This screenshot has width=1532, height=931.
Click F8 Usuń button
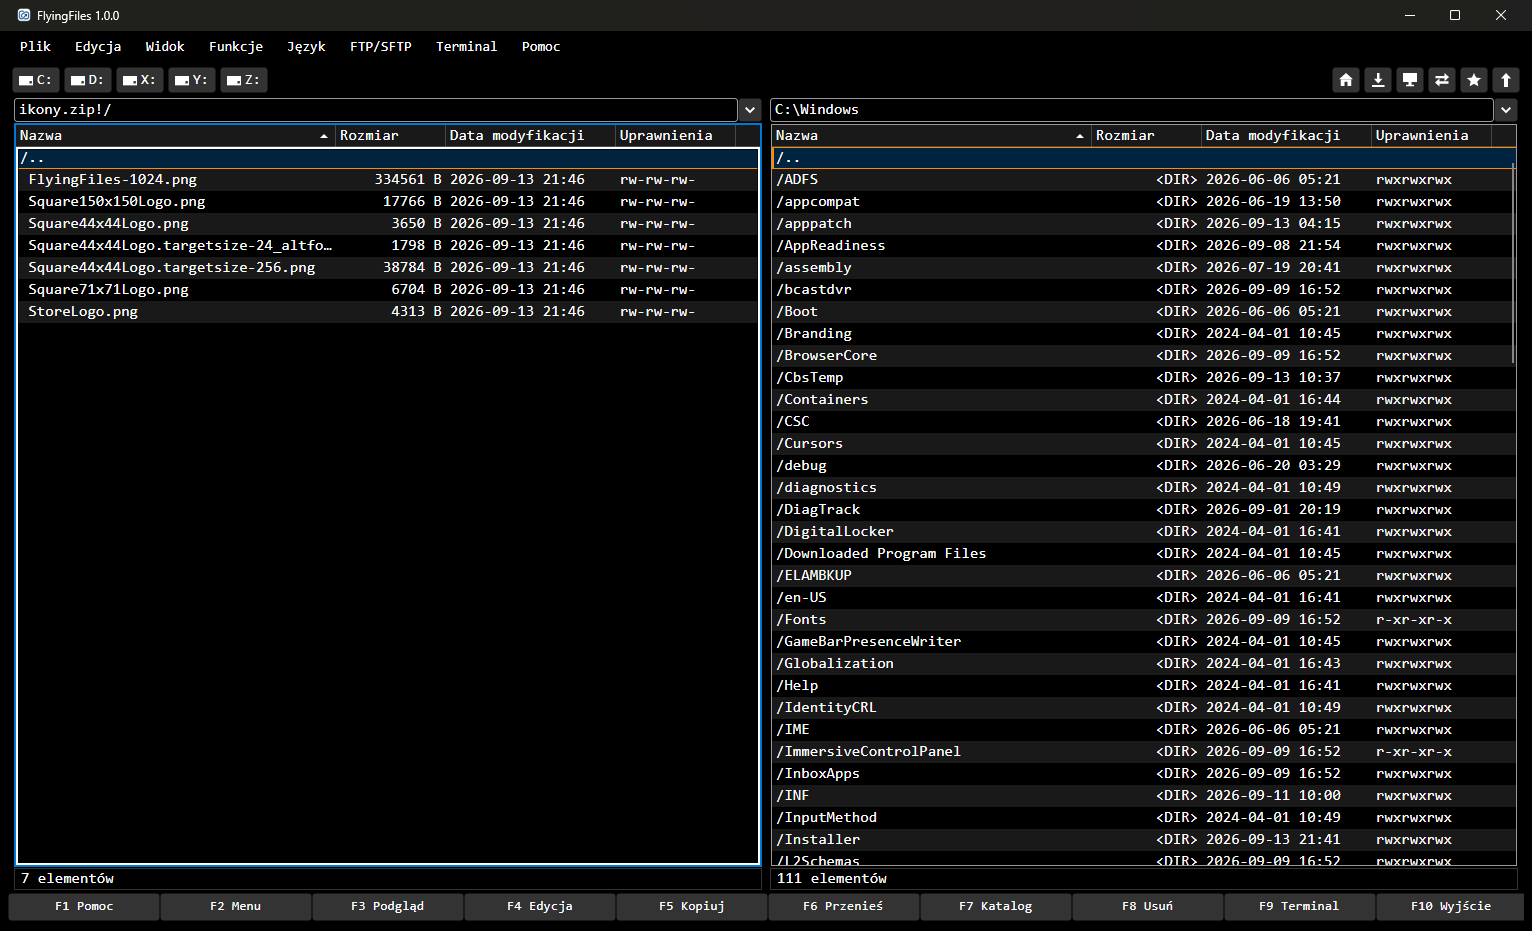(x=1148, y=906)
